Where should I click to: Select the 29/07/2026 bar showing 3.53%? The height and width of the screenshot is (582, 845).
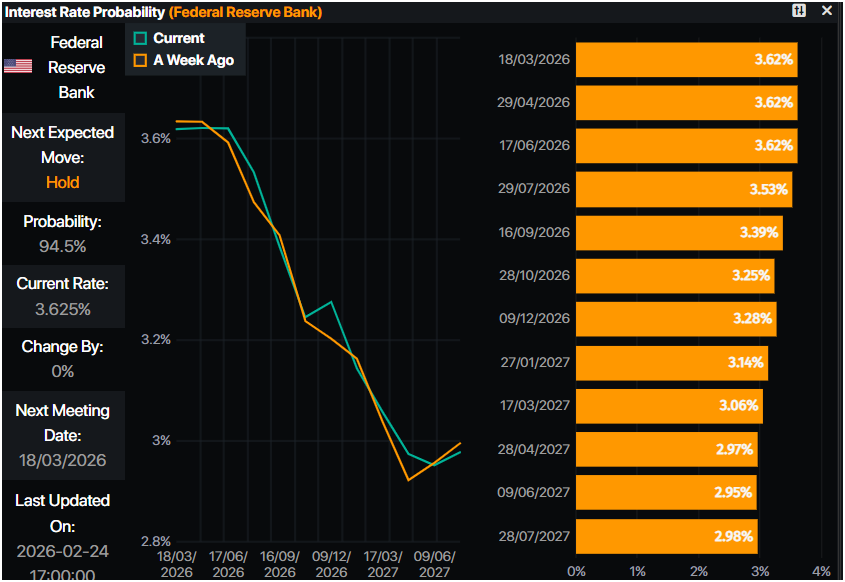pyautogui.click(x=683, y=189)
